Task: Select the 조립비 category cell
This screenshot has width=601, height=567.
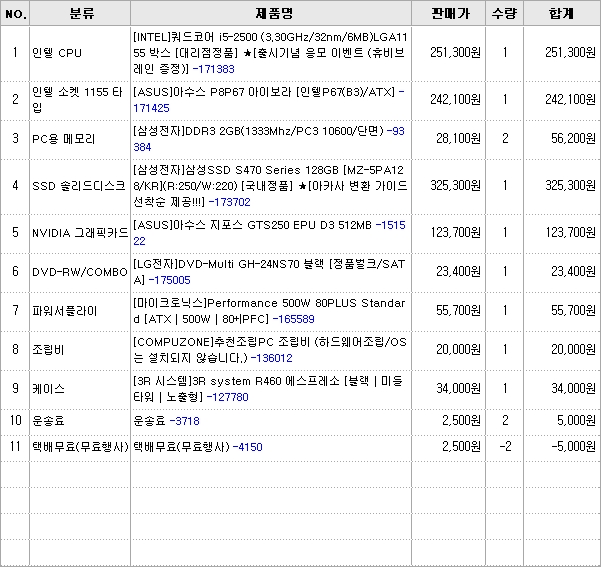Action: (48, 350)
